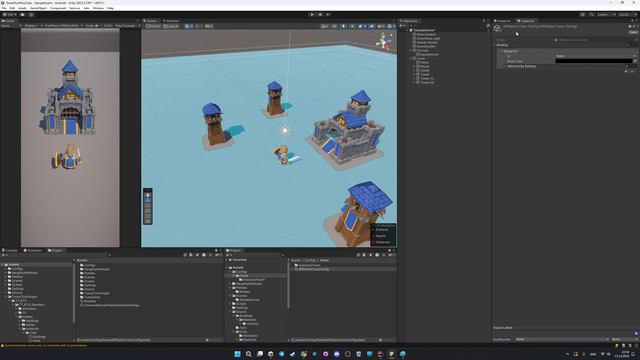
Task: Open the Pivot mode dropdown in Scene view
Action: point(153,26)
